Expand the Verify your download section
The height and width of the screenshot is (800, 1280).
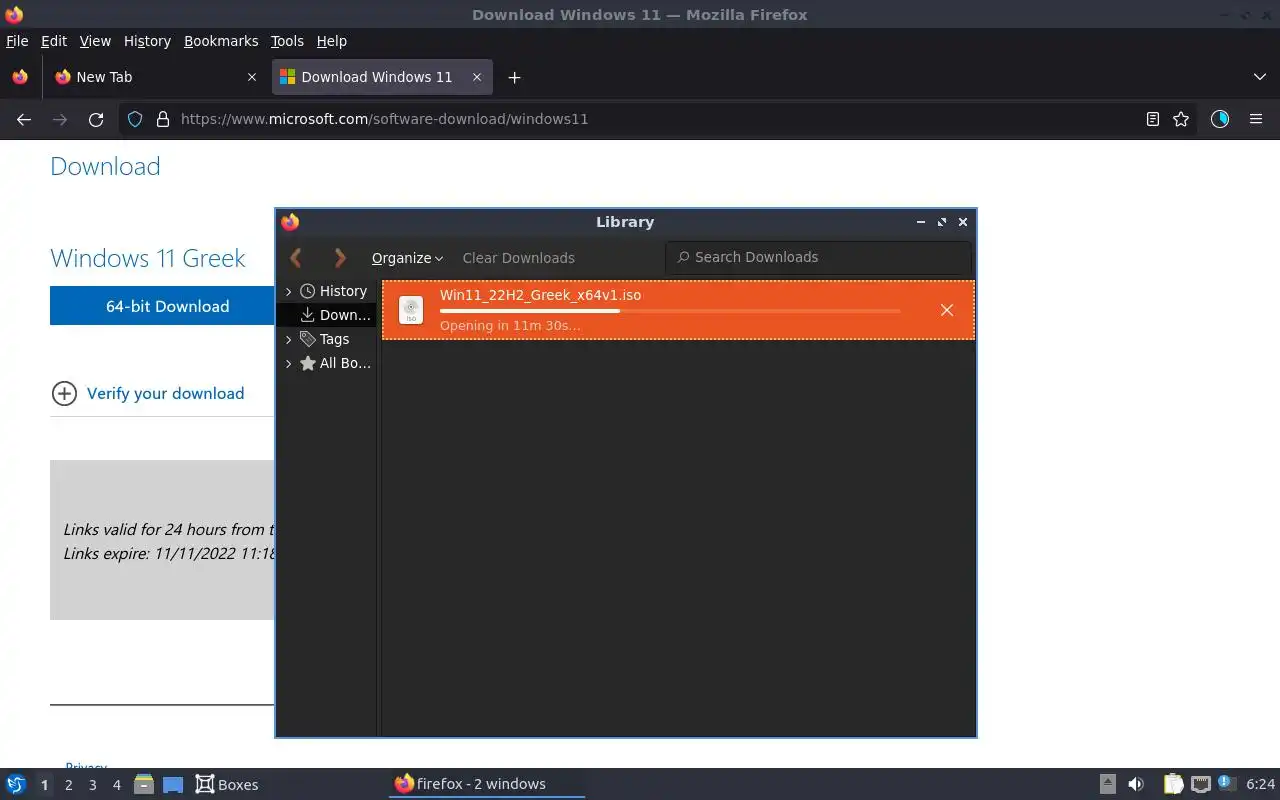[x=64, y=393]
